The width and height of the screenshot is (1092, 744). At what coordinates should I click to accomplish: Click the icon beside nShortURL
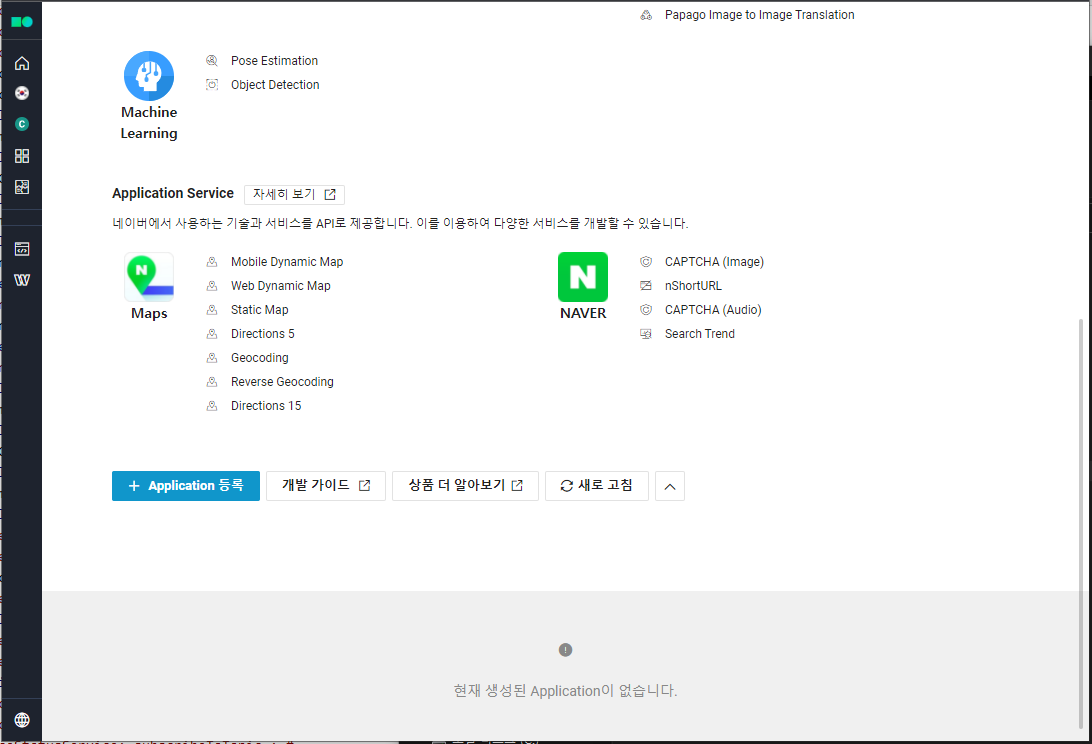tap(646, 286)
